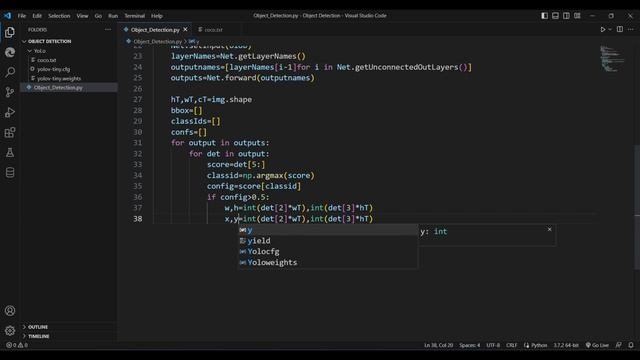This screenshot has height=360, width=640.
Task: Customize layout icon in title bar
Action: pos(577,16)
